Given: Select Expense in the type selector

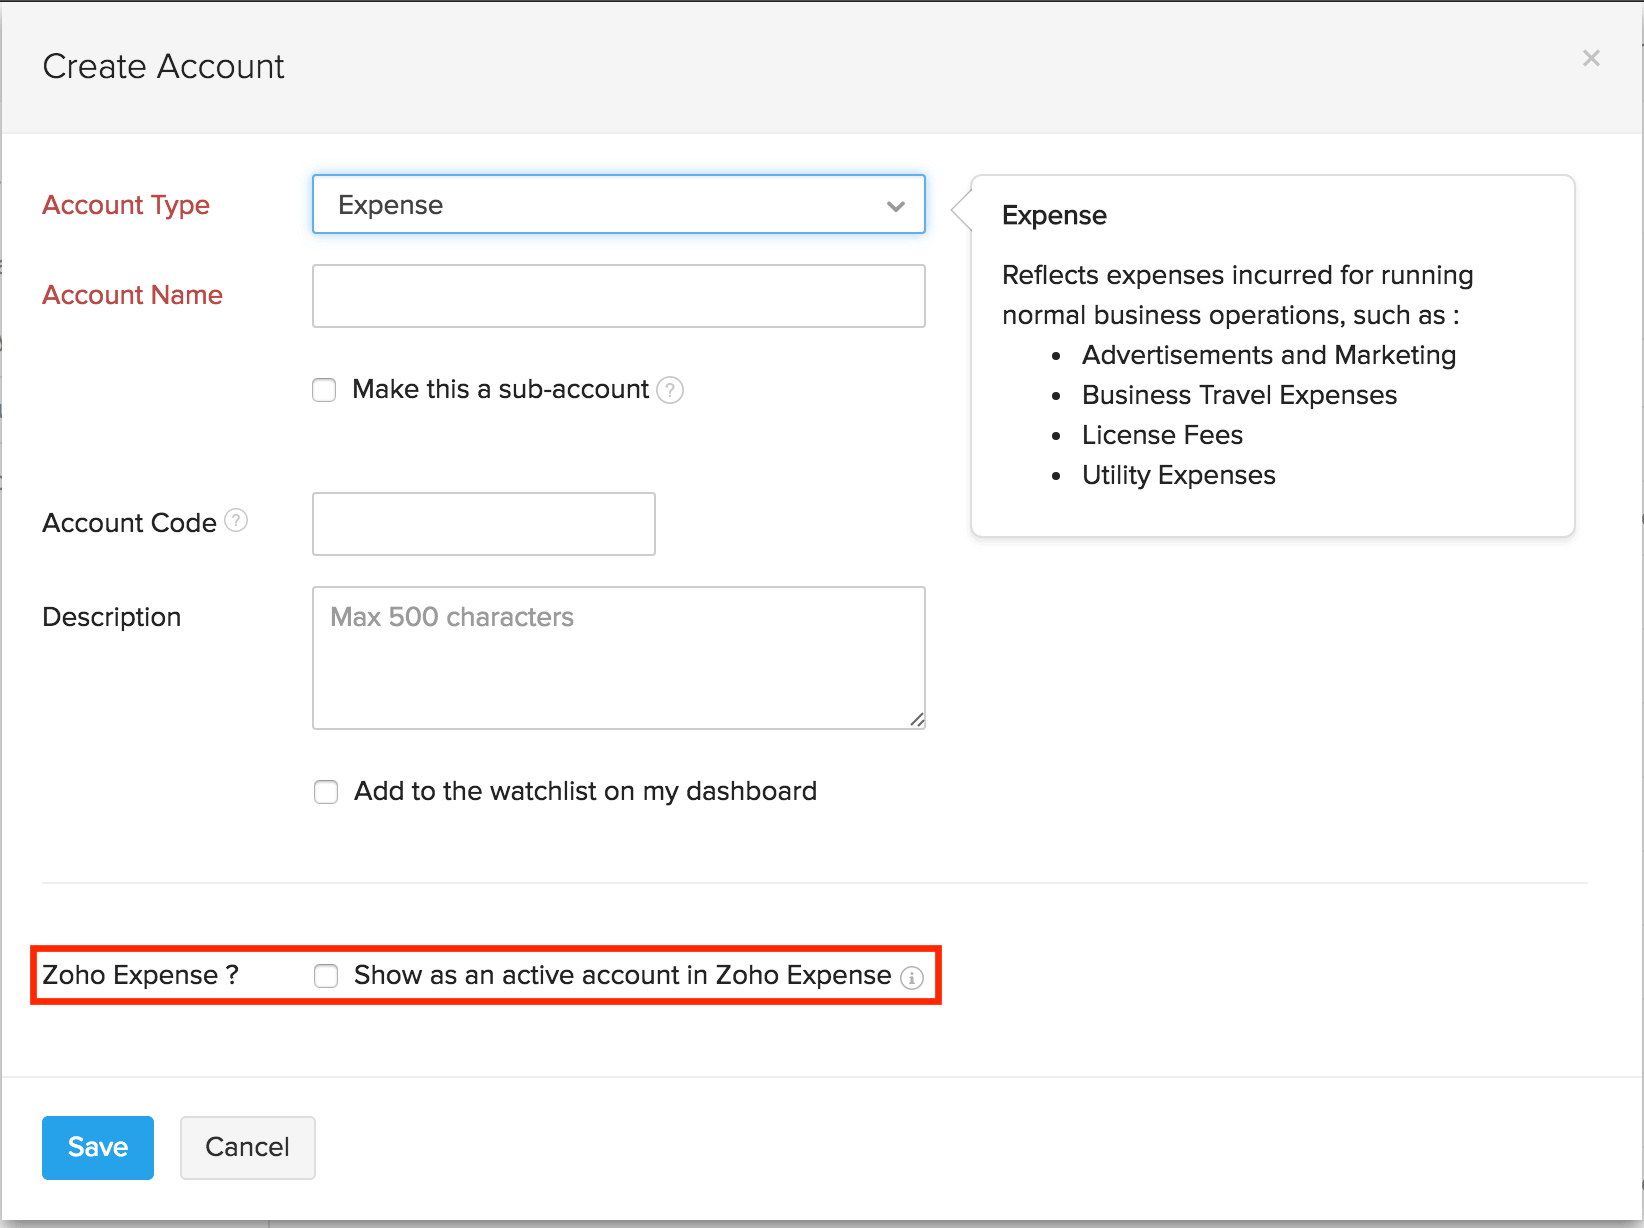Looking at the screenshot, I should (x=618, y=205).
